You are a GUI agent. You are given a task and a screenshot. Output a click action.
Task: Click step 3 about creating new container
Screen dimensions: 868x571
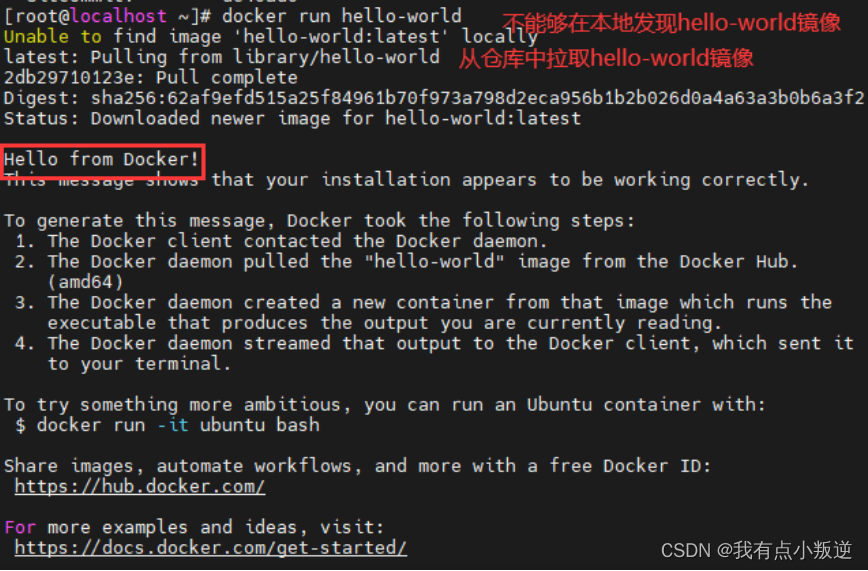click(x=423, y=312)
